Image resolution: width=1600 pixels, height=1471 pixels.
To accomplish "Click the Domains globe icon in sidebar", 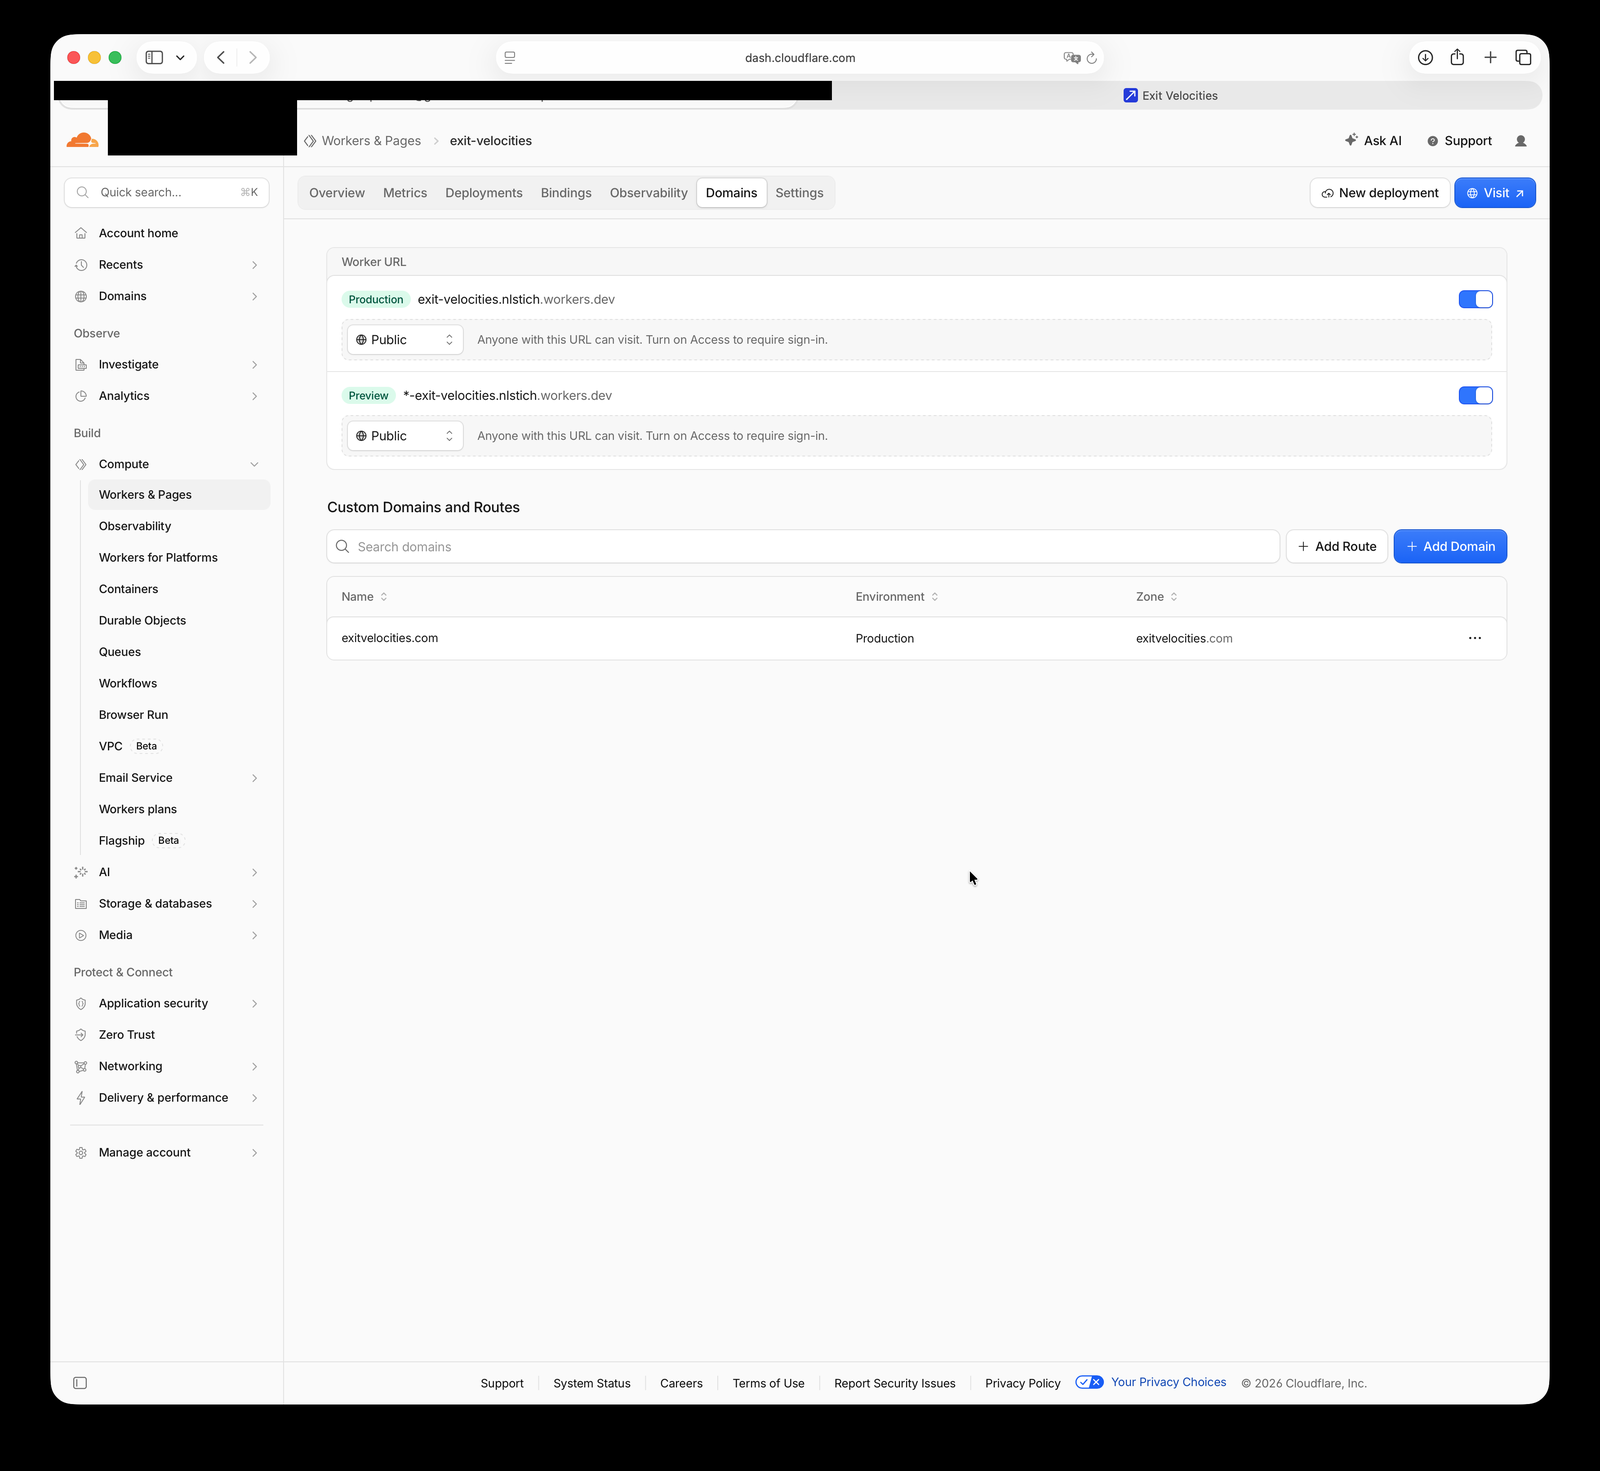I will (x=81, y=296).
